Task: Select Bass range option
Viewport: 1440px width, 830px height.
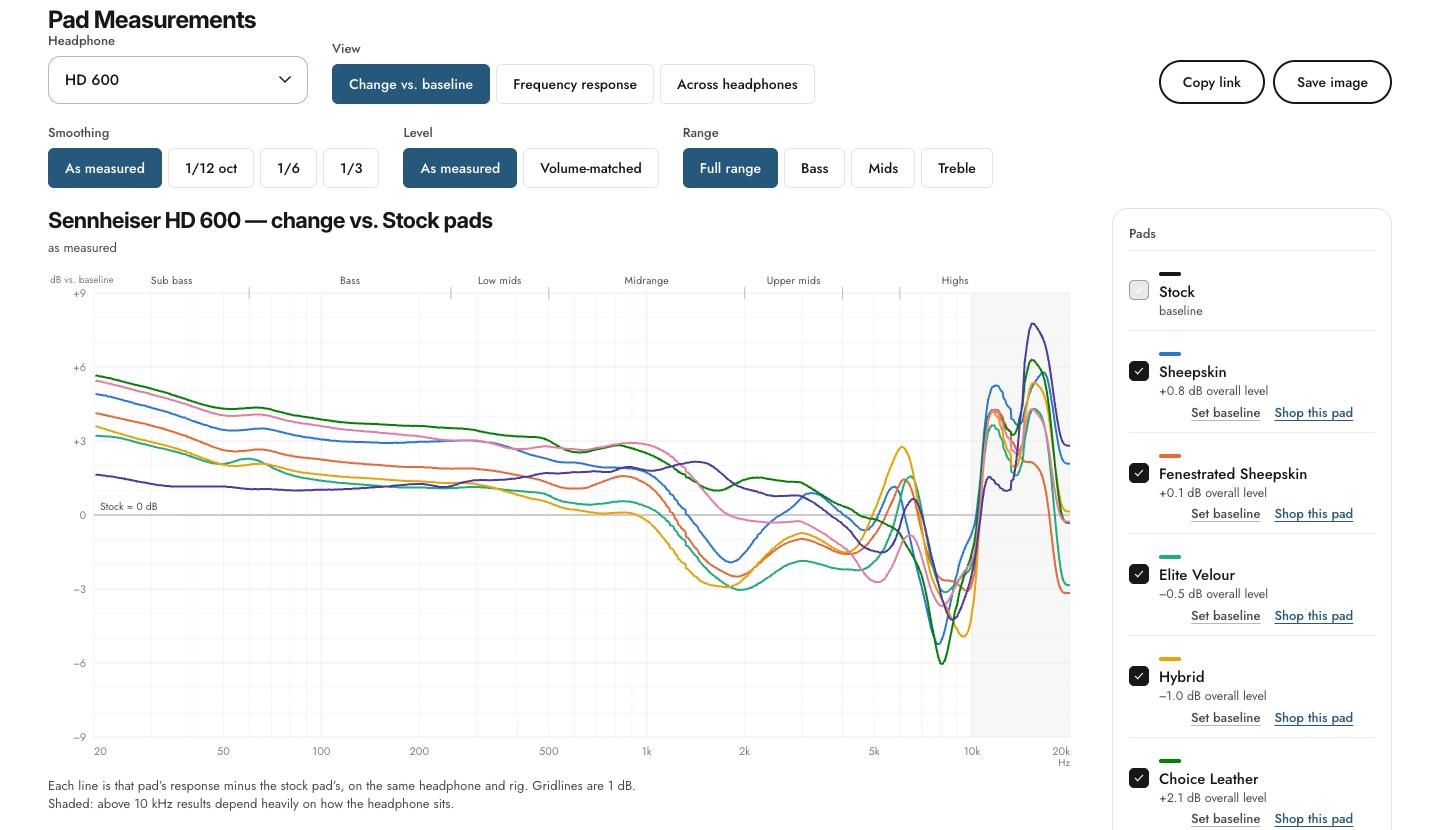Action: (x=814, y=168)
